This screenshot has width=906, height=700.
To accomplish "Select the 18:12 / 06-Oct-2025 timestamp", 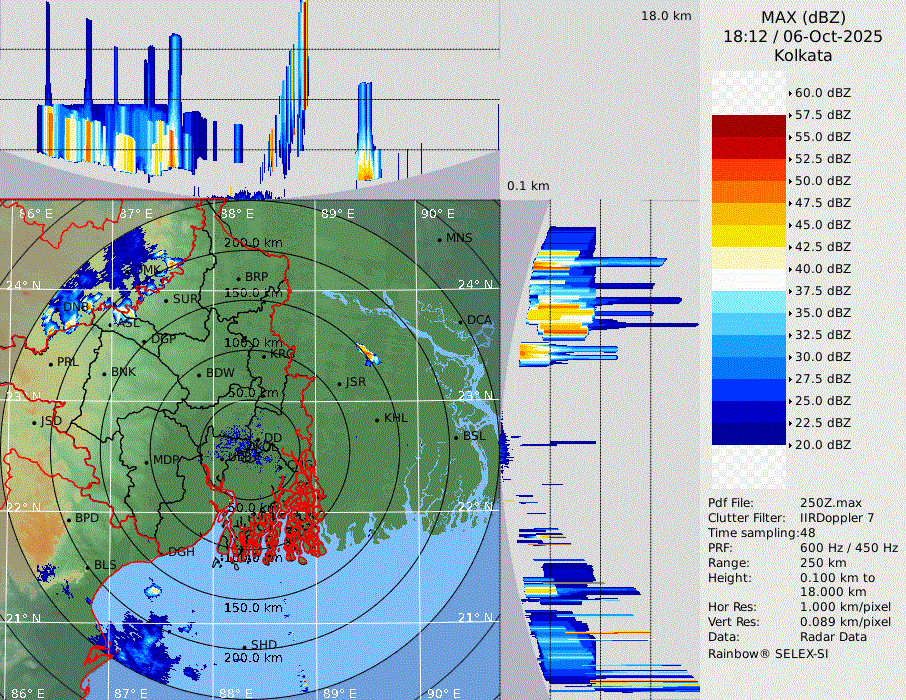I will tap(803, 36).
